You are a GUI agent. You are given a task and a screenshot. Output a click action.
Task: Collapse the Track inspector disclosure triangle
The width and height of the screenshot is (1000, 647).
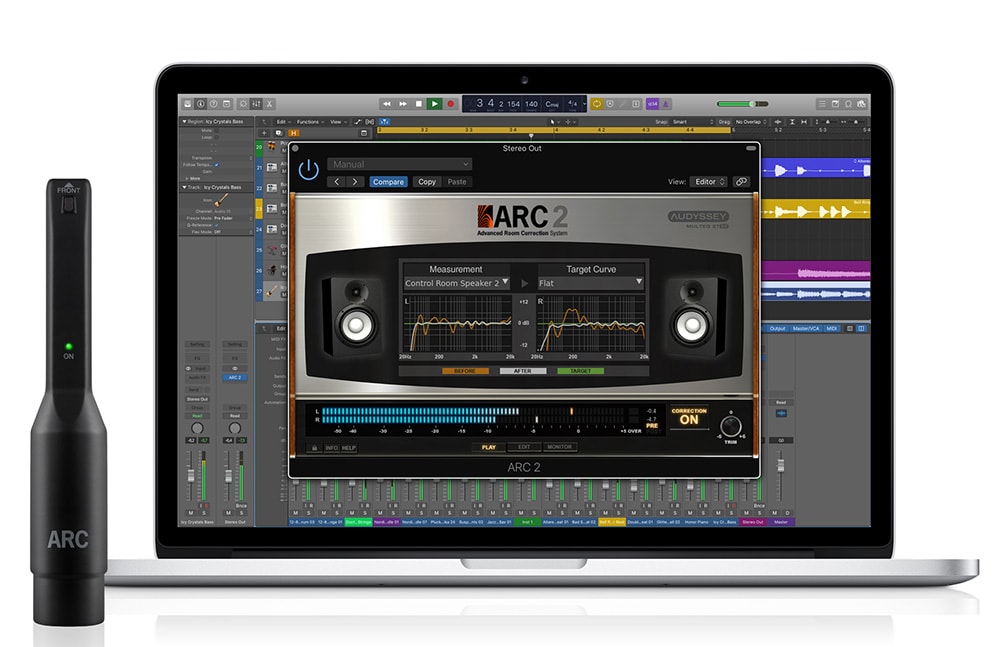pos(184,188)
